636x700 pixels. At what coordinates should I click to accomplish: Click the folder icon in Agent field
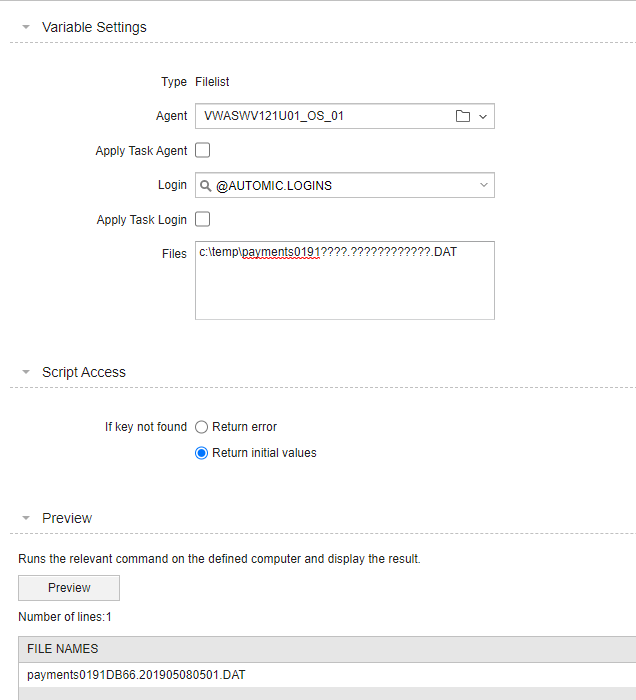pyautogui.click(x=462, y=116)
